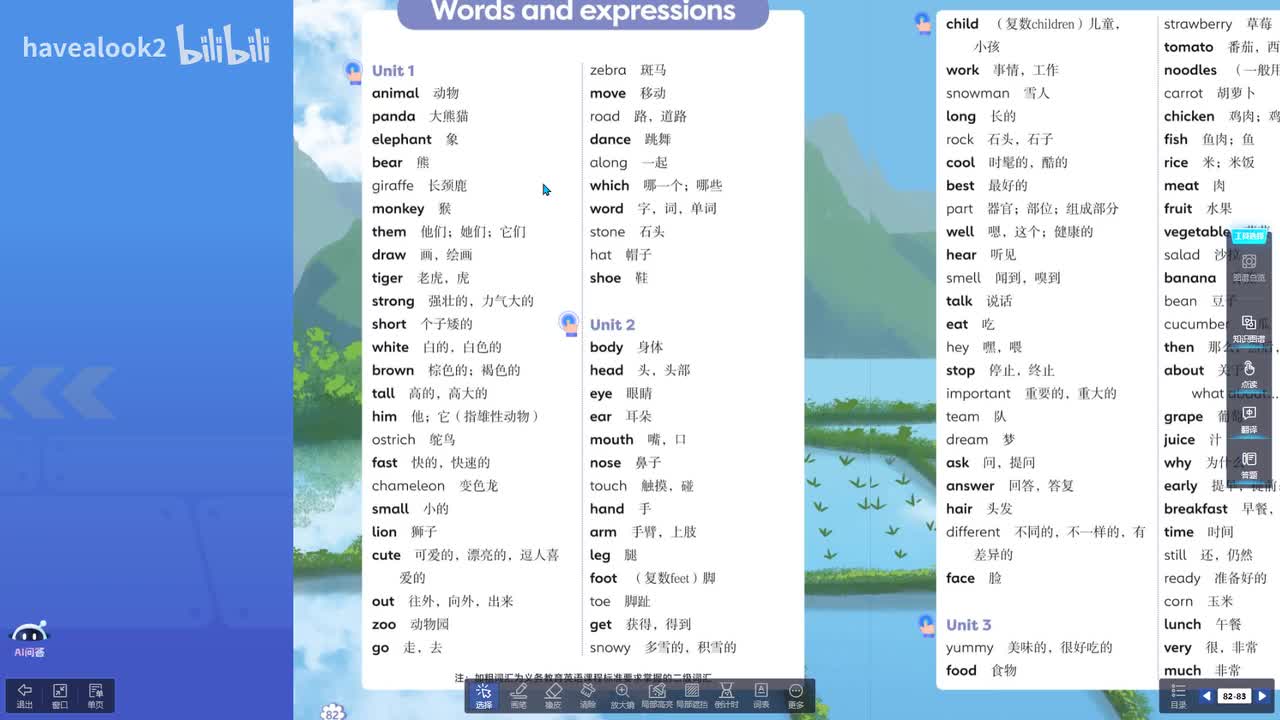
Task: Go to the next page arrow
Action: [x=1262, y=696]
